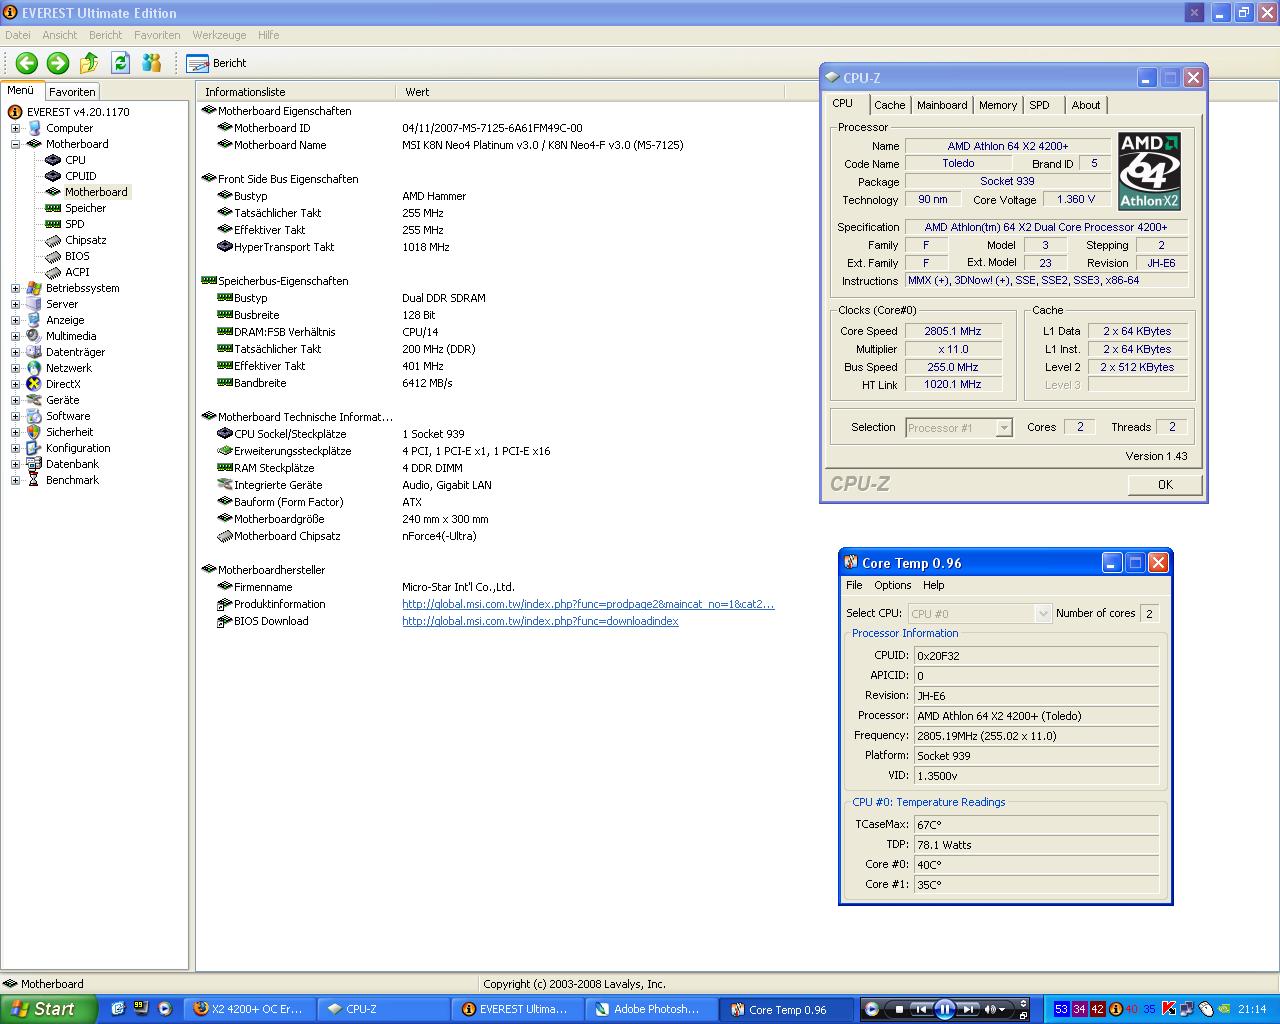Click X2 4200+ OC Firefox taskbar button
The height and width of the screenshot is (1024, 1280).
coord(250,1009)
